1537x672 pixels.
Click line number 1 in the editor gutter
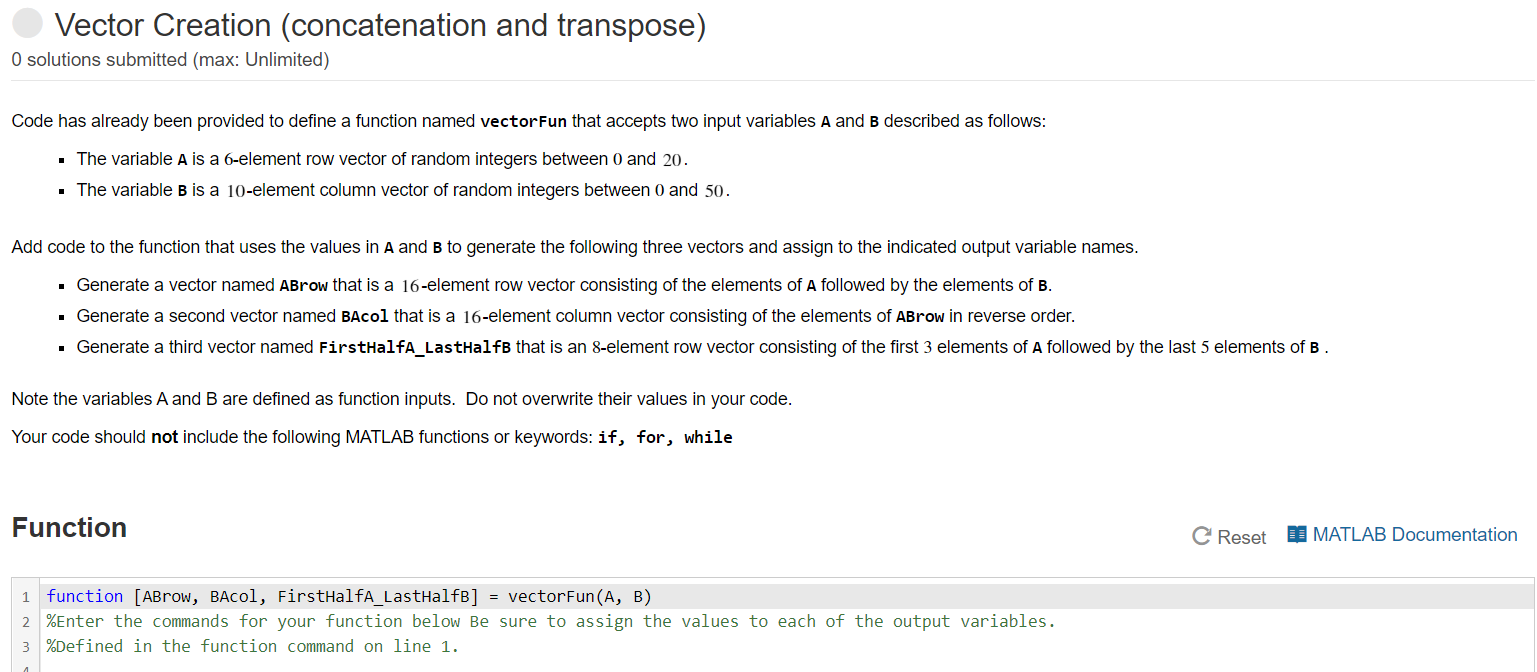(24, 595)
